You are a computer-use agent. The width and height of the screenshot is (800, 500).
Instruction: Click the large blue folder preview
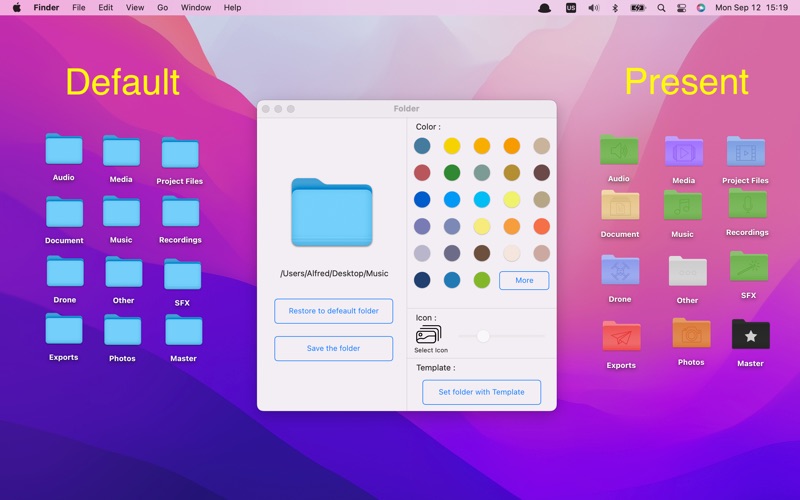(x=332, y=212)
